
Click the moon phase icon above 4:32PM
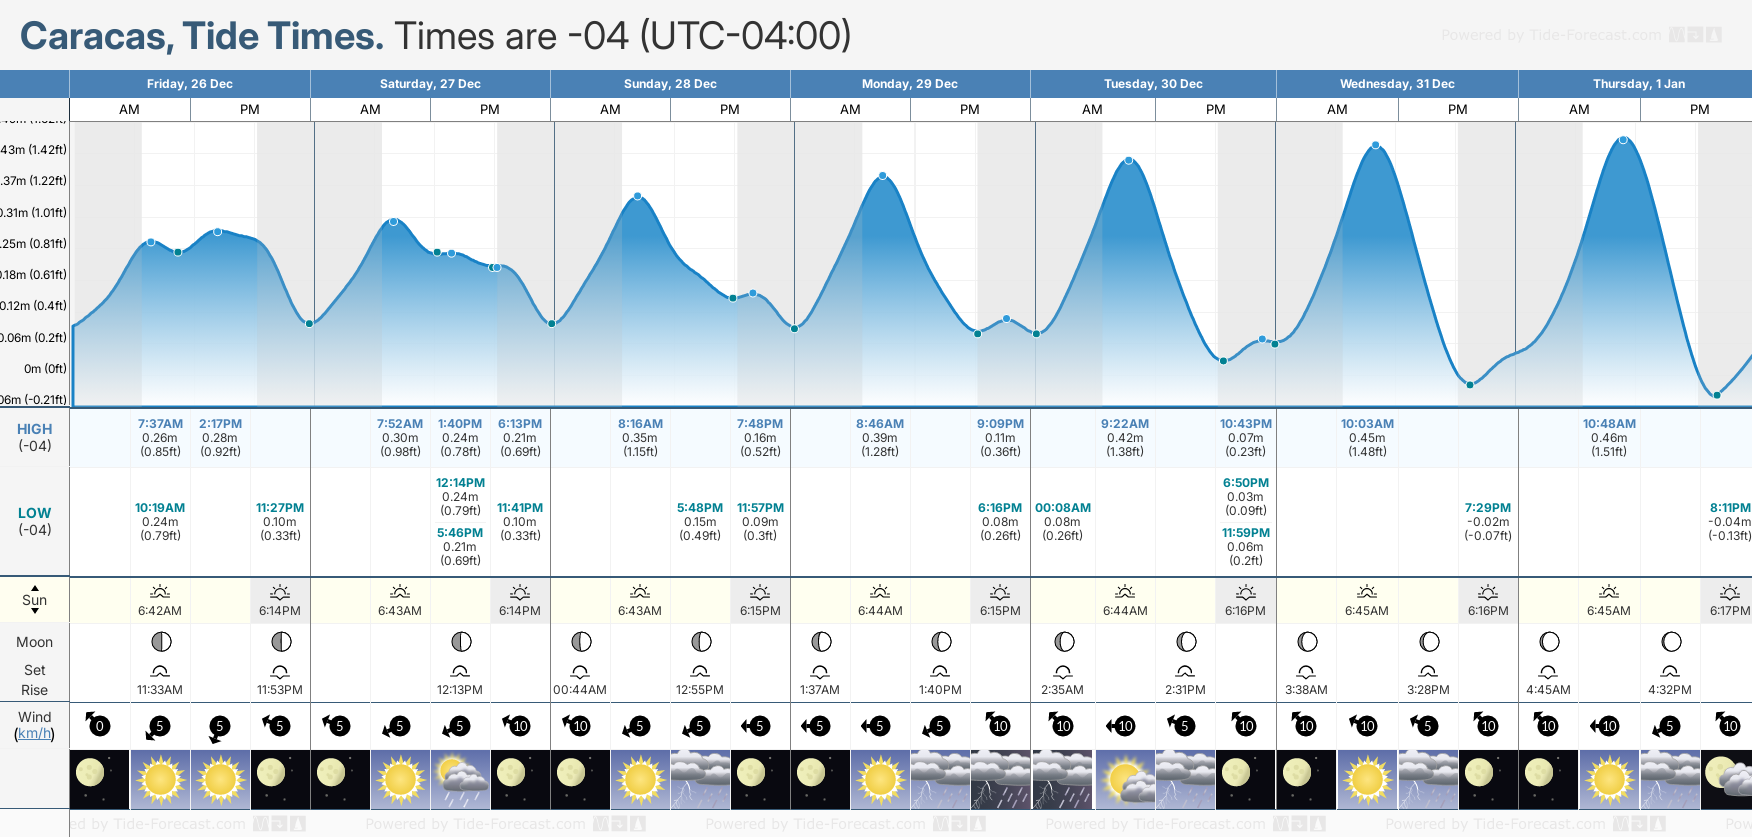(1671, 642)
